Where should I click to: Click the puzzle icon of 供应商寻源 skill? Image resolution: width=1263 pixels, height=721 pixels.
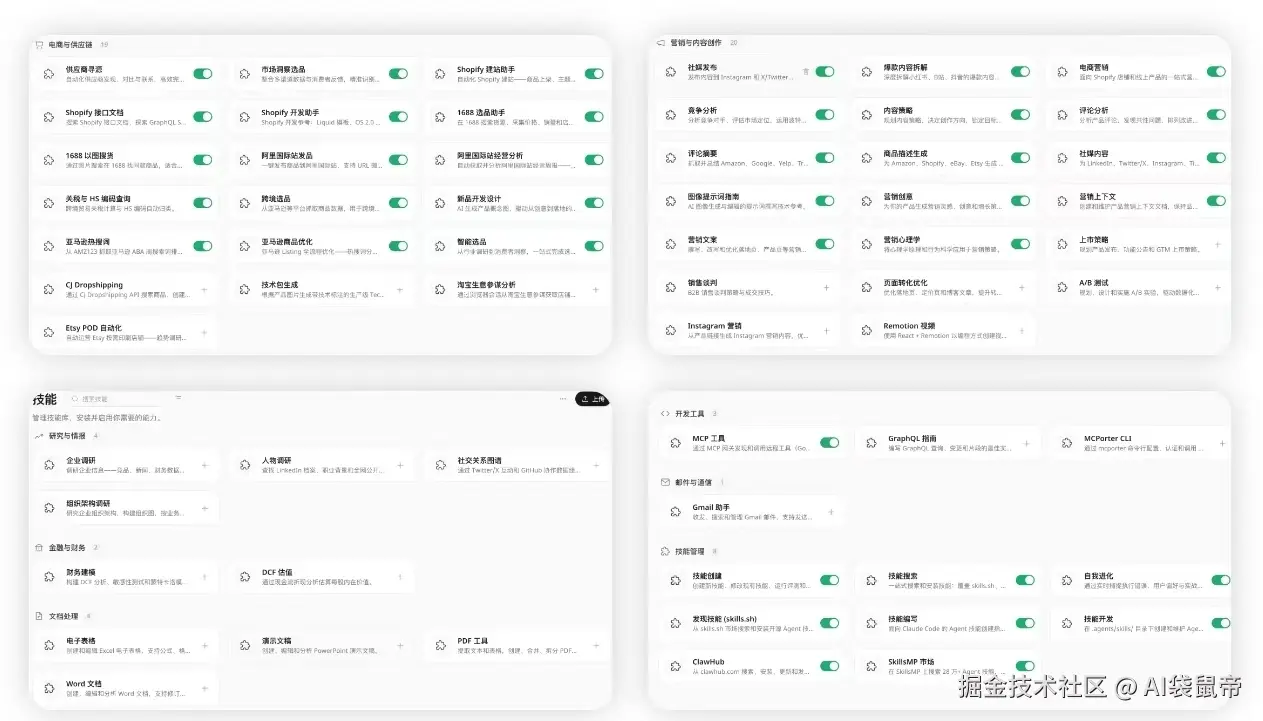(x=49, y=75)
